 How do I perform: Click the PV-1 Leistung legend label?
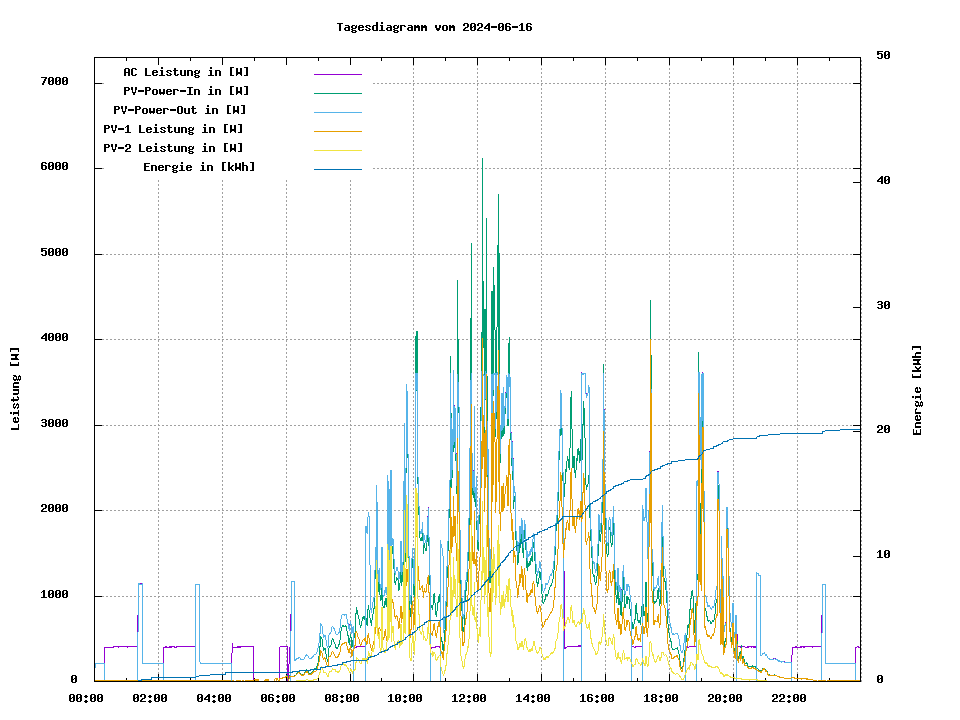pyautogui.click(x=173, y=129)
